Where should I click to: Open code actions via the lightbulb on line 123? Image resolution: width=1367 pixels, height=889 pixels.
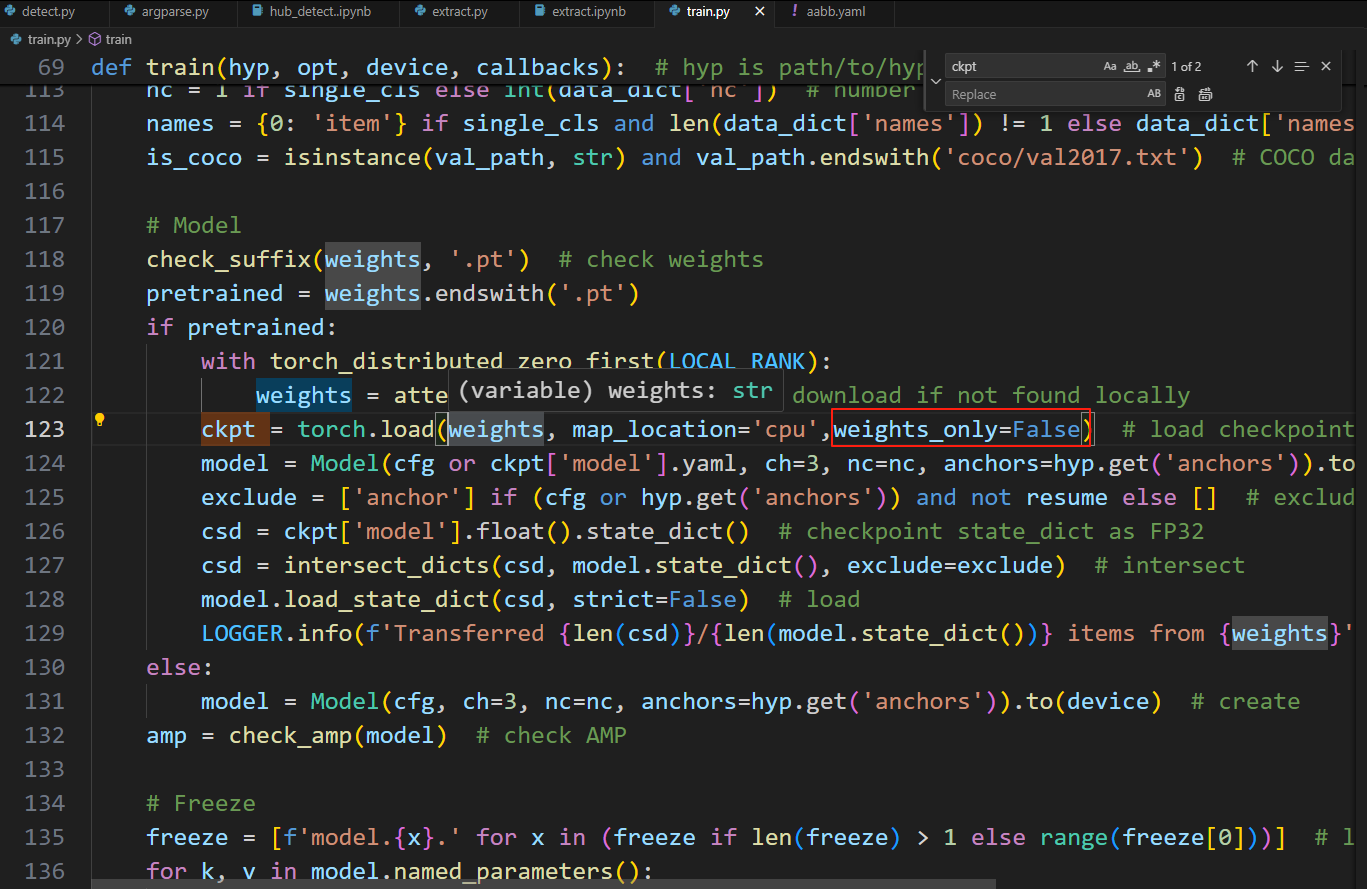(99, 419)
